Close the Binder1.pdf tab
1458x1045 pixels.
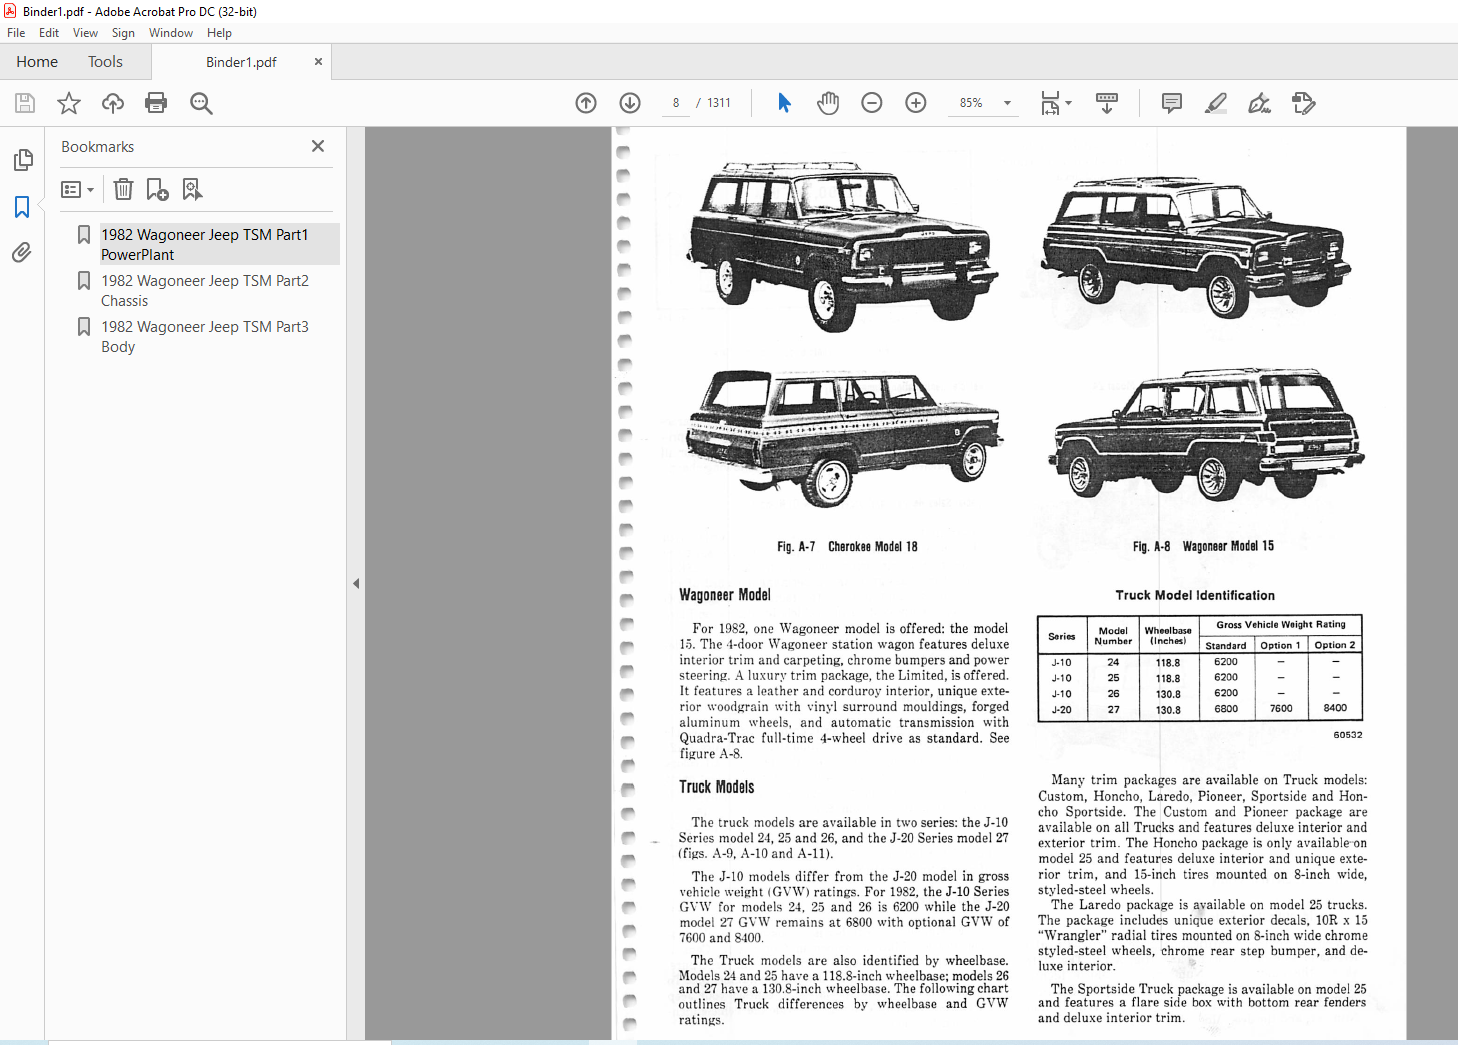(x=318, y=62)
